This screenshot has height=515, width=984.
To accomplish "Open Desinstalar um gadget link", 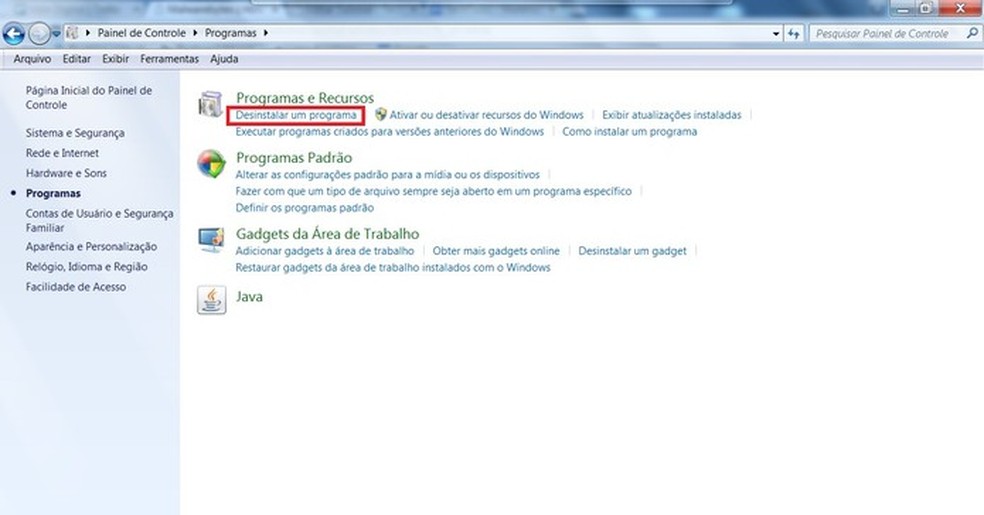I will pyautogui.click(x=632, y=251).
